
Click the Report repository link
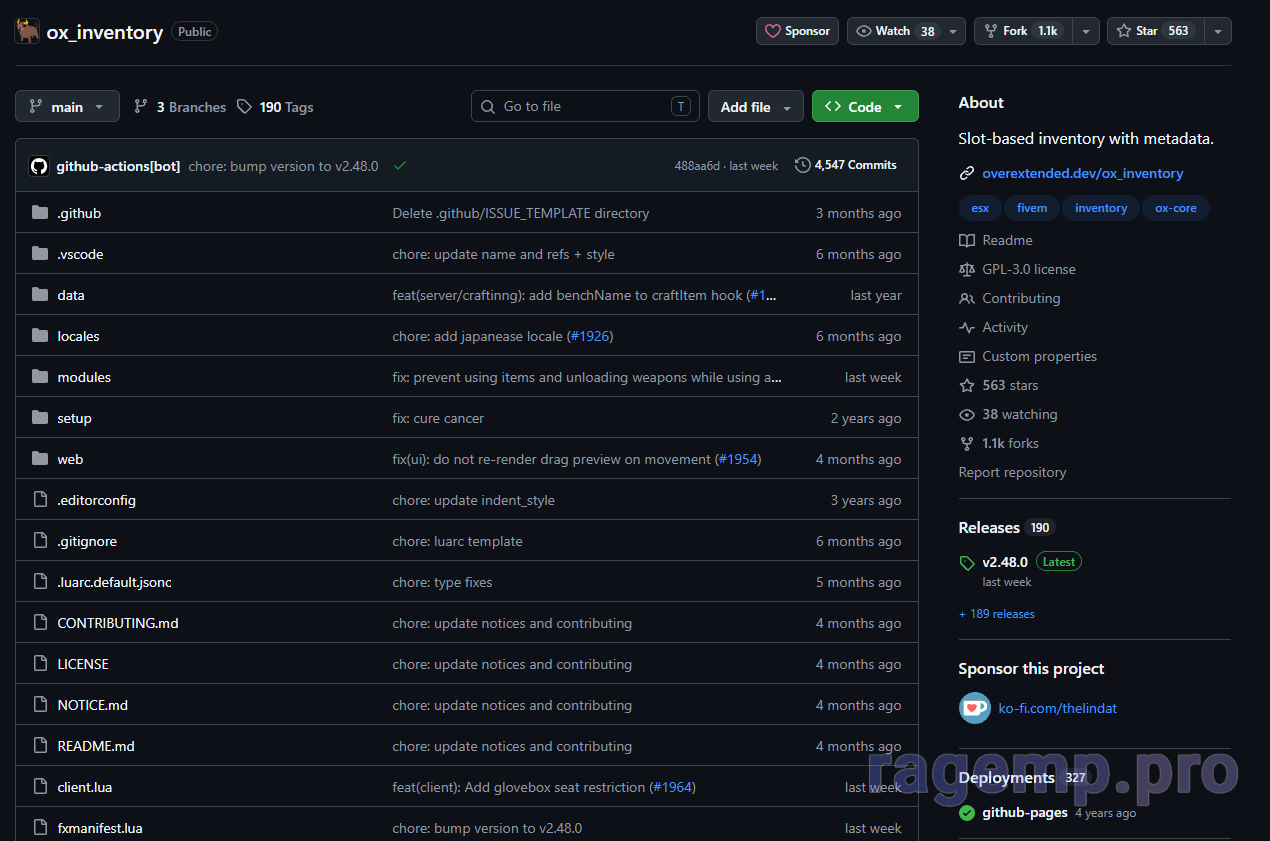pyautogui.click(x=1012, y=472)
